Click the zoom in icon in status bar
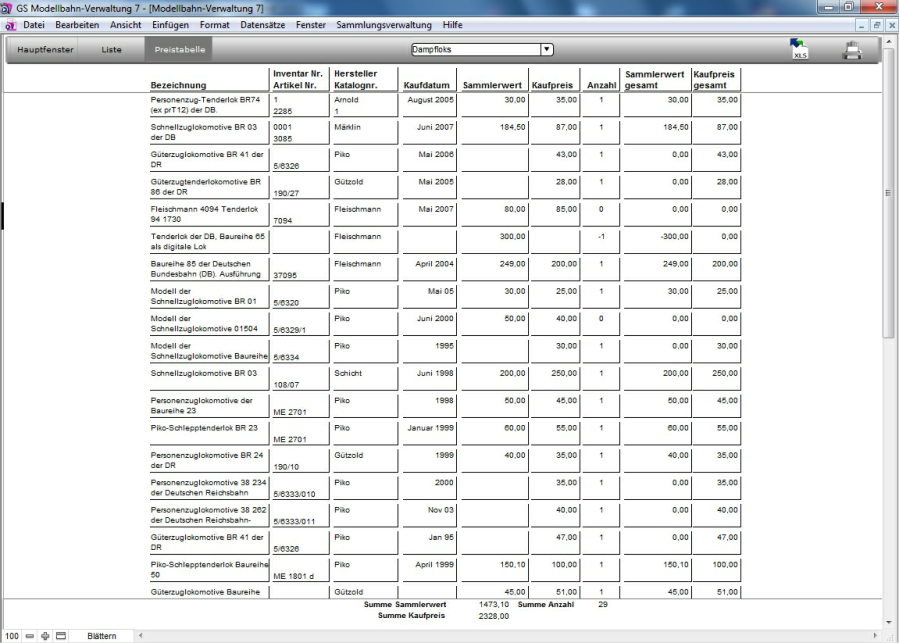900x643 pixels. pyautogui.click(x=45, y=636)
